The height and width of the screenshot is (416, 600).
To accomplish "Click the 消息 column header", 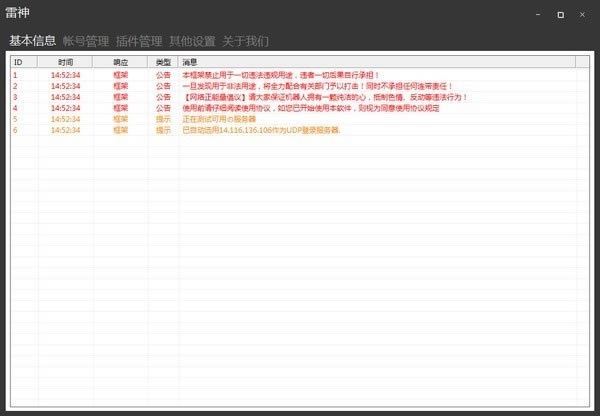I will 189,62.
